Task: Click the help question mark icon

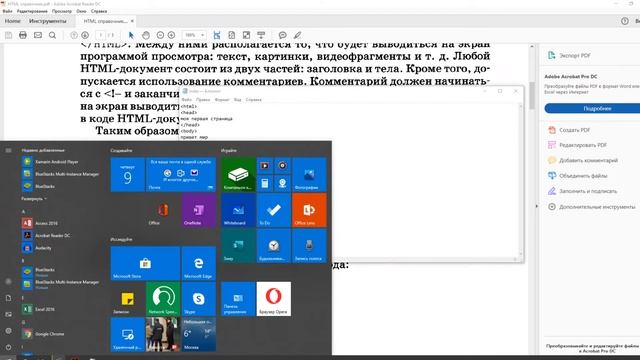Action: (624, 21)
